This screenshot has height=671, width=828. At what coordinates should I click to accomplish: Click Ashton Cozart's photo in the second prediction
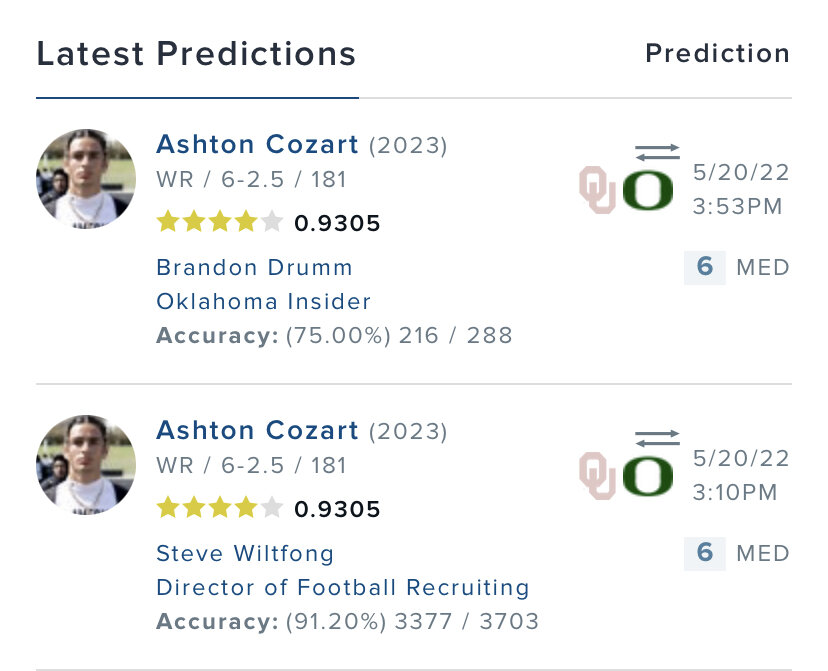(x=86, y=465)
